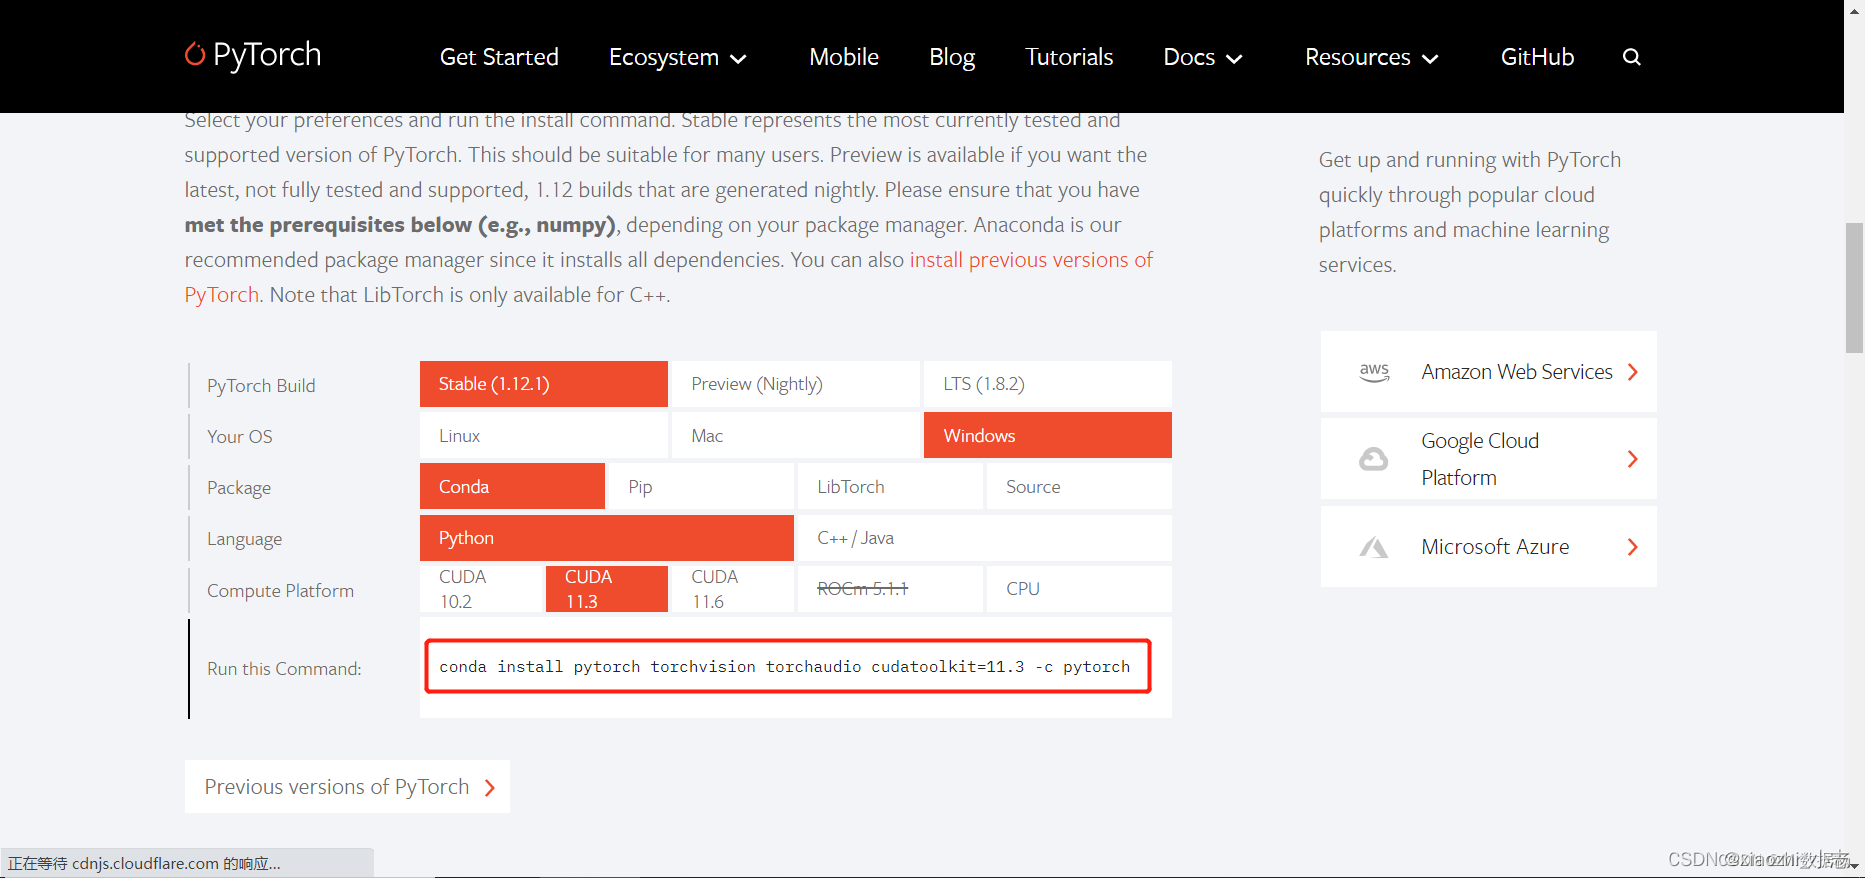Open the Google Cloud Platform card
The image size is (1865, 878).
click(x=1489, y=459)
